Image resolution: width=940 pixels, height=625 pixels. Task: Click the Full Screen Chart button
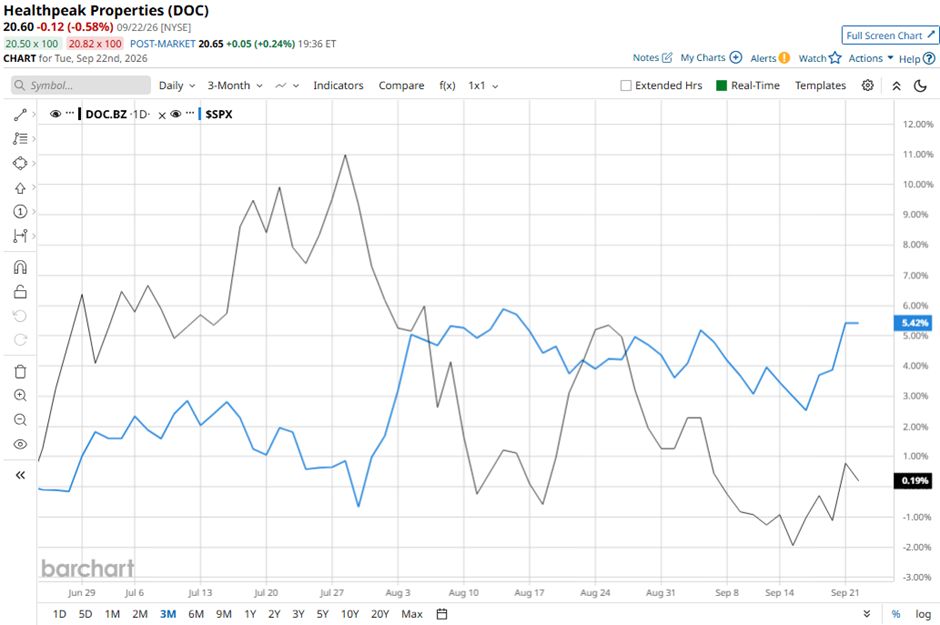coord(890,35)
